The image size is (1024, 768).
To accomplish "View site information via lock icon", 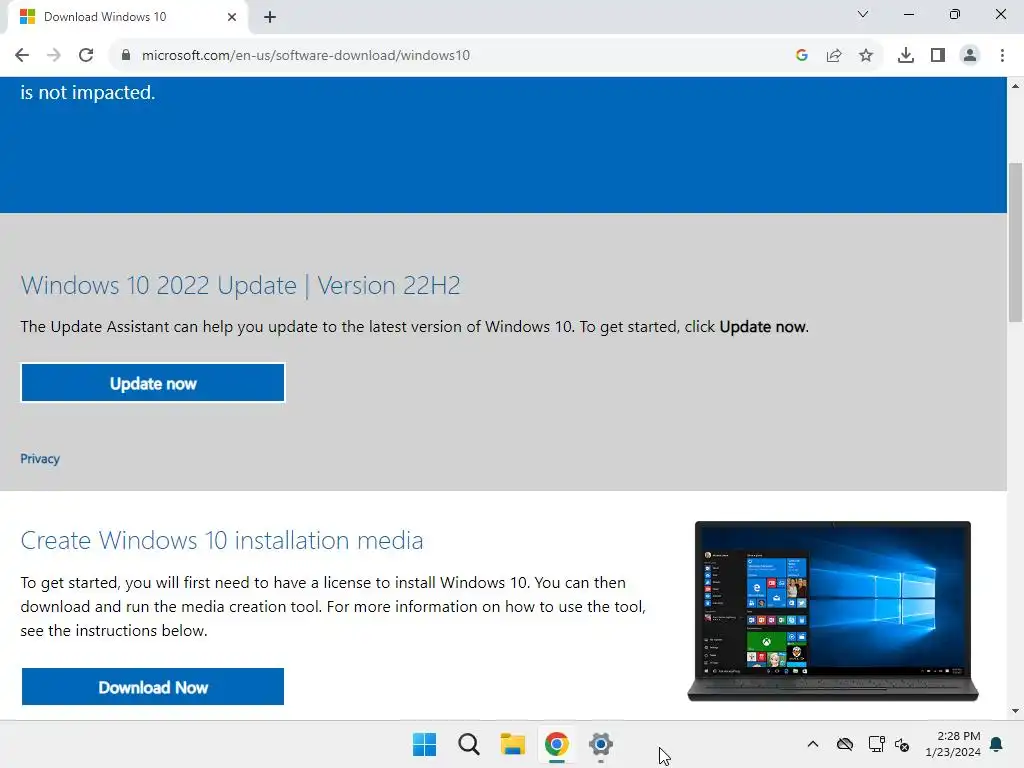I will [126, 55].
